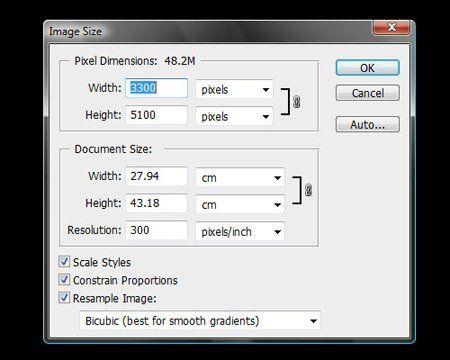This screenshot has height=360, width=450.
Task: Click the document size chain link icon
Action: click(x=308, y=190)
